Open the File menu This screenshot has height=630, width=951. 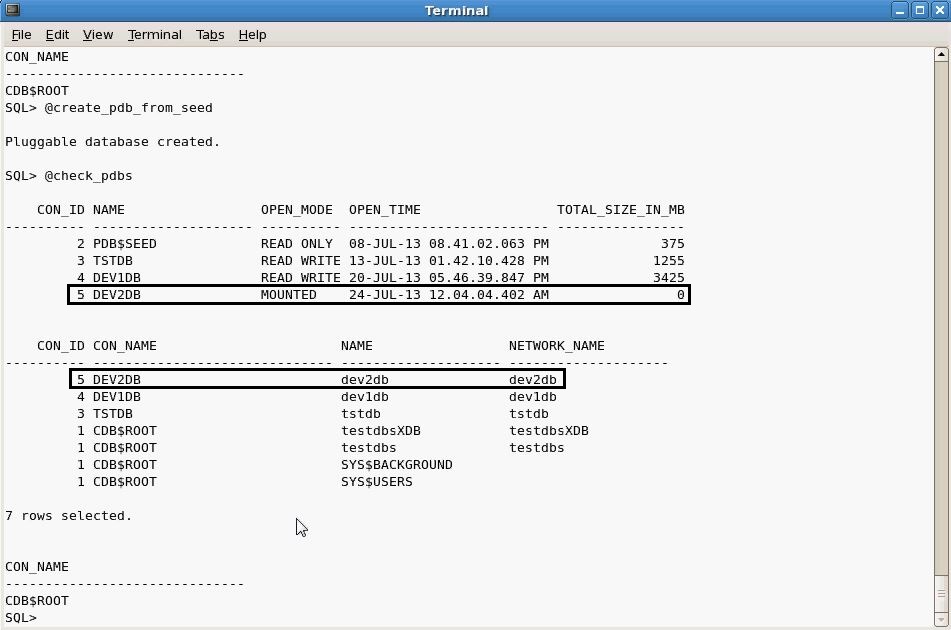[21, 34]
